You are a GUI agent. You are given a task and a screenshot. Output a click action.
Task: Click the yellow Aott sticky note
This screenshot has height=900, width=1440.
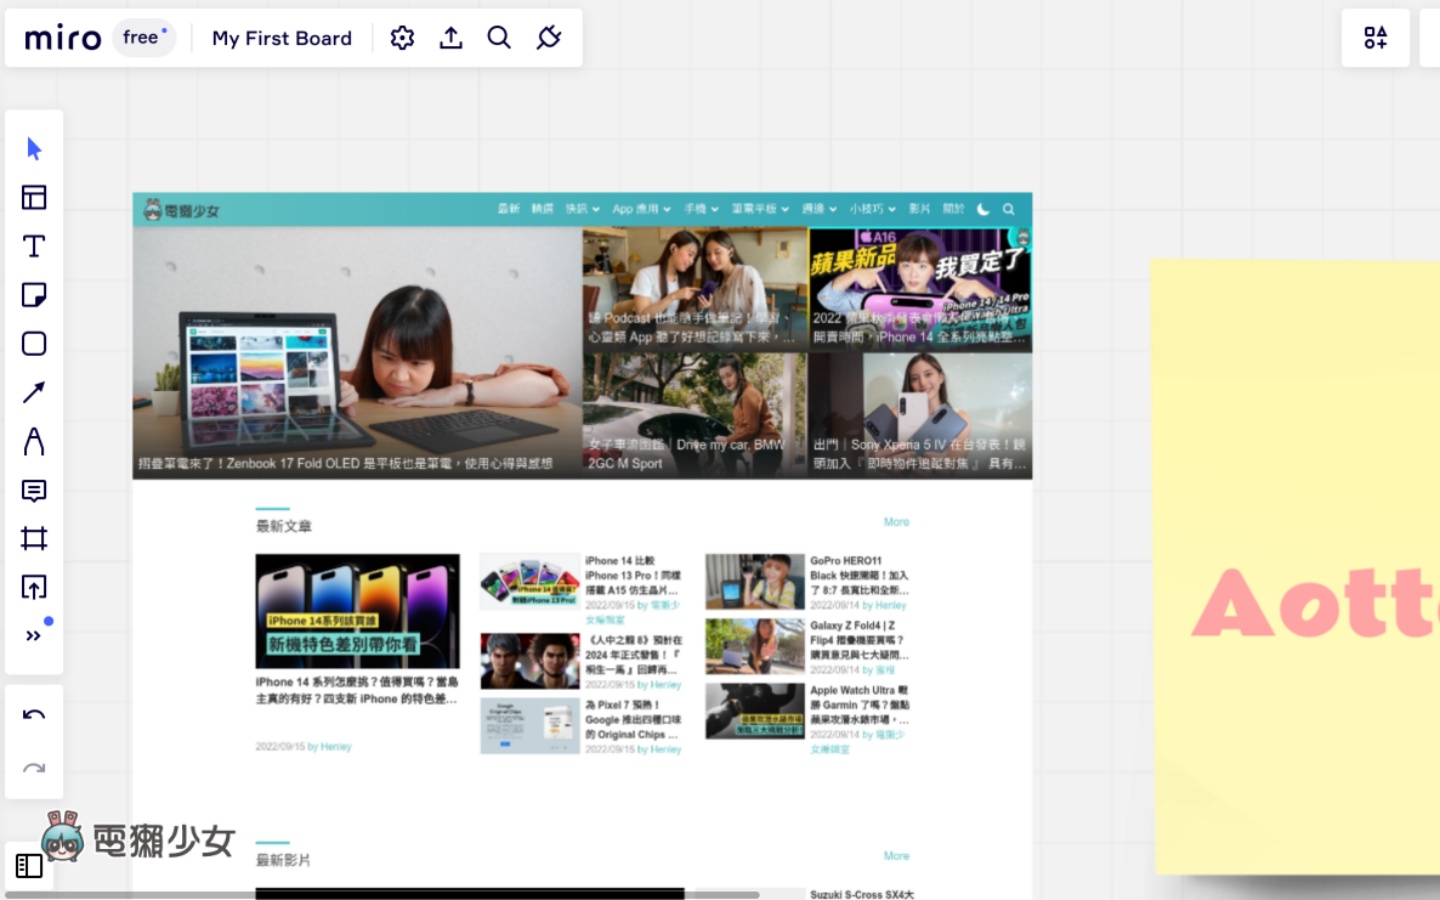(x=1297, y=567)
